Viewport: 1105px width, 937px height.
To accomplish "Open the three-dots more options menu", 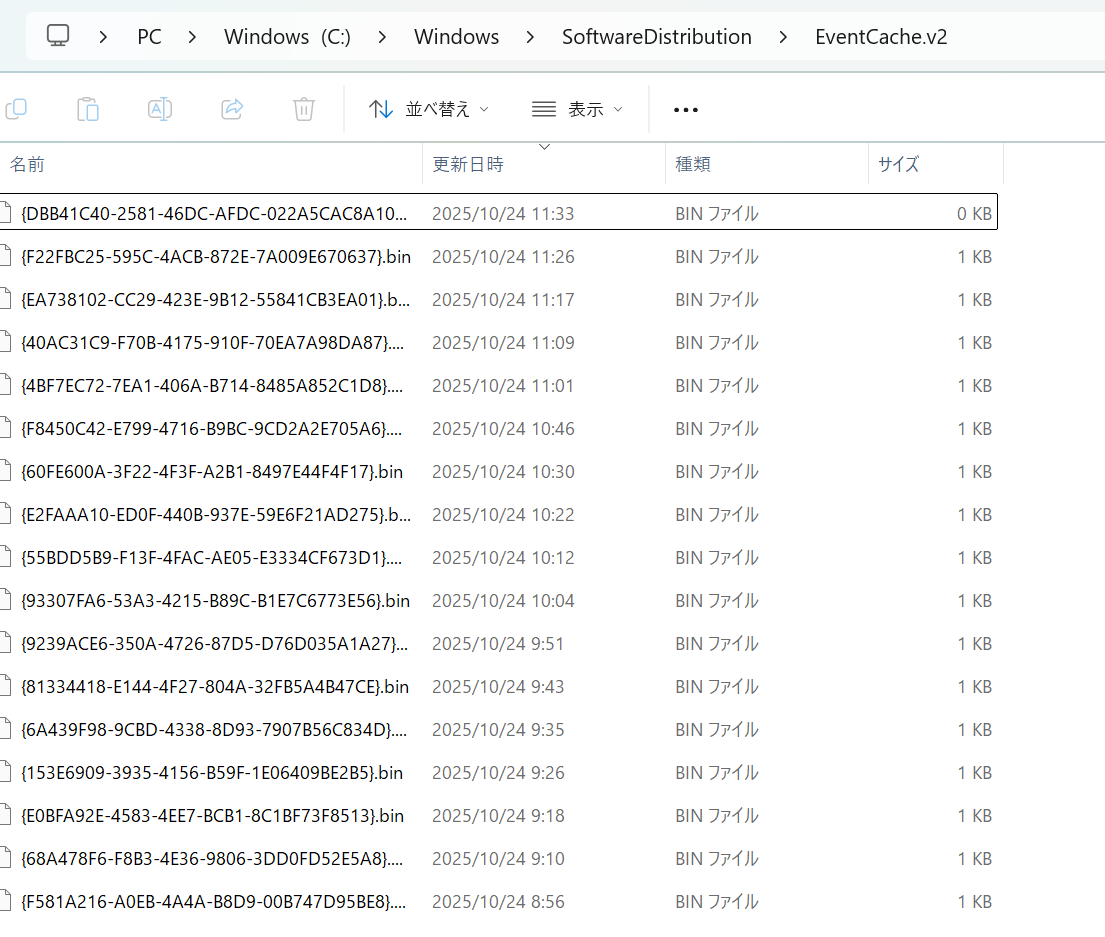I will pos(686,110).
